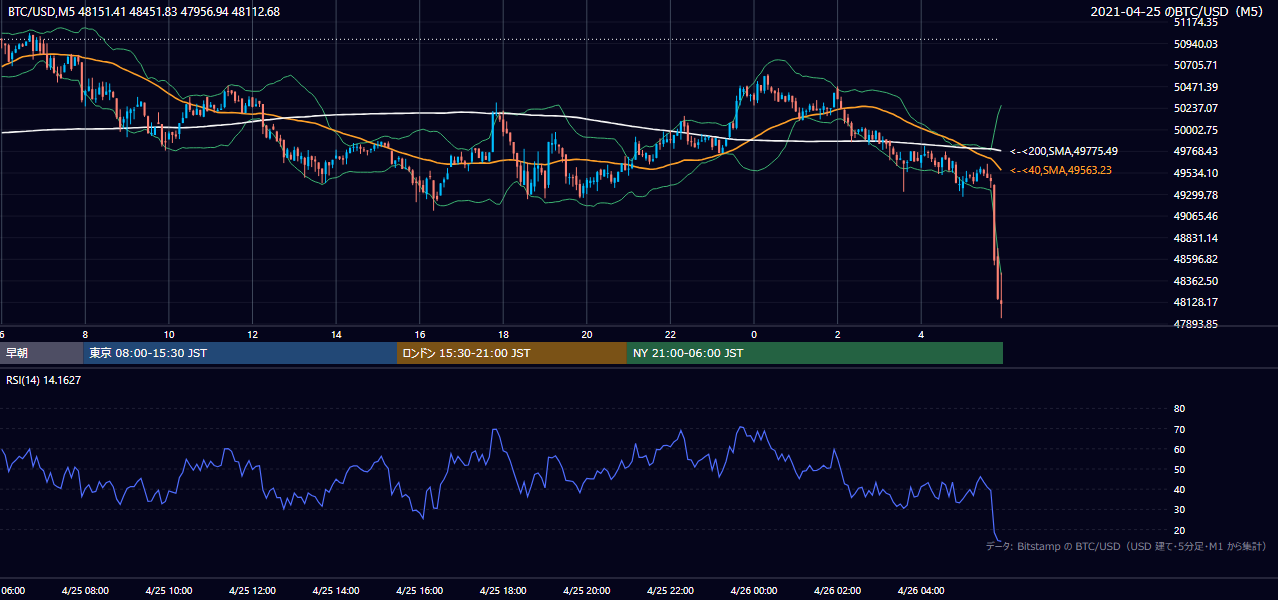
Task: Click hour label 10 under price chart
Action: point(169,334)
